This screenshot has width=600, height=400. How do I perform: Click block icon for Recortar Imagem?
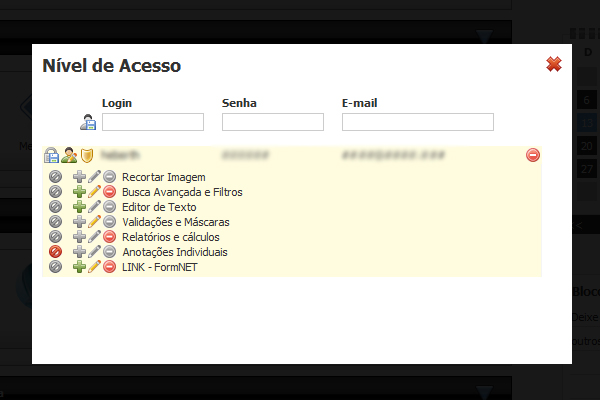pos(55,177)
